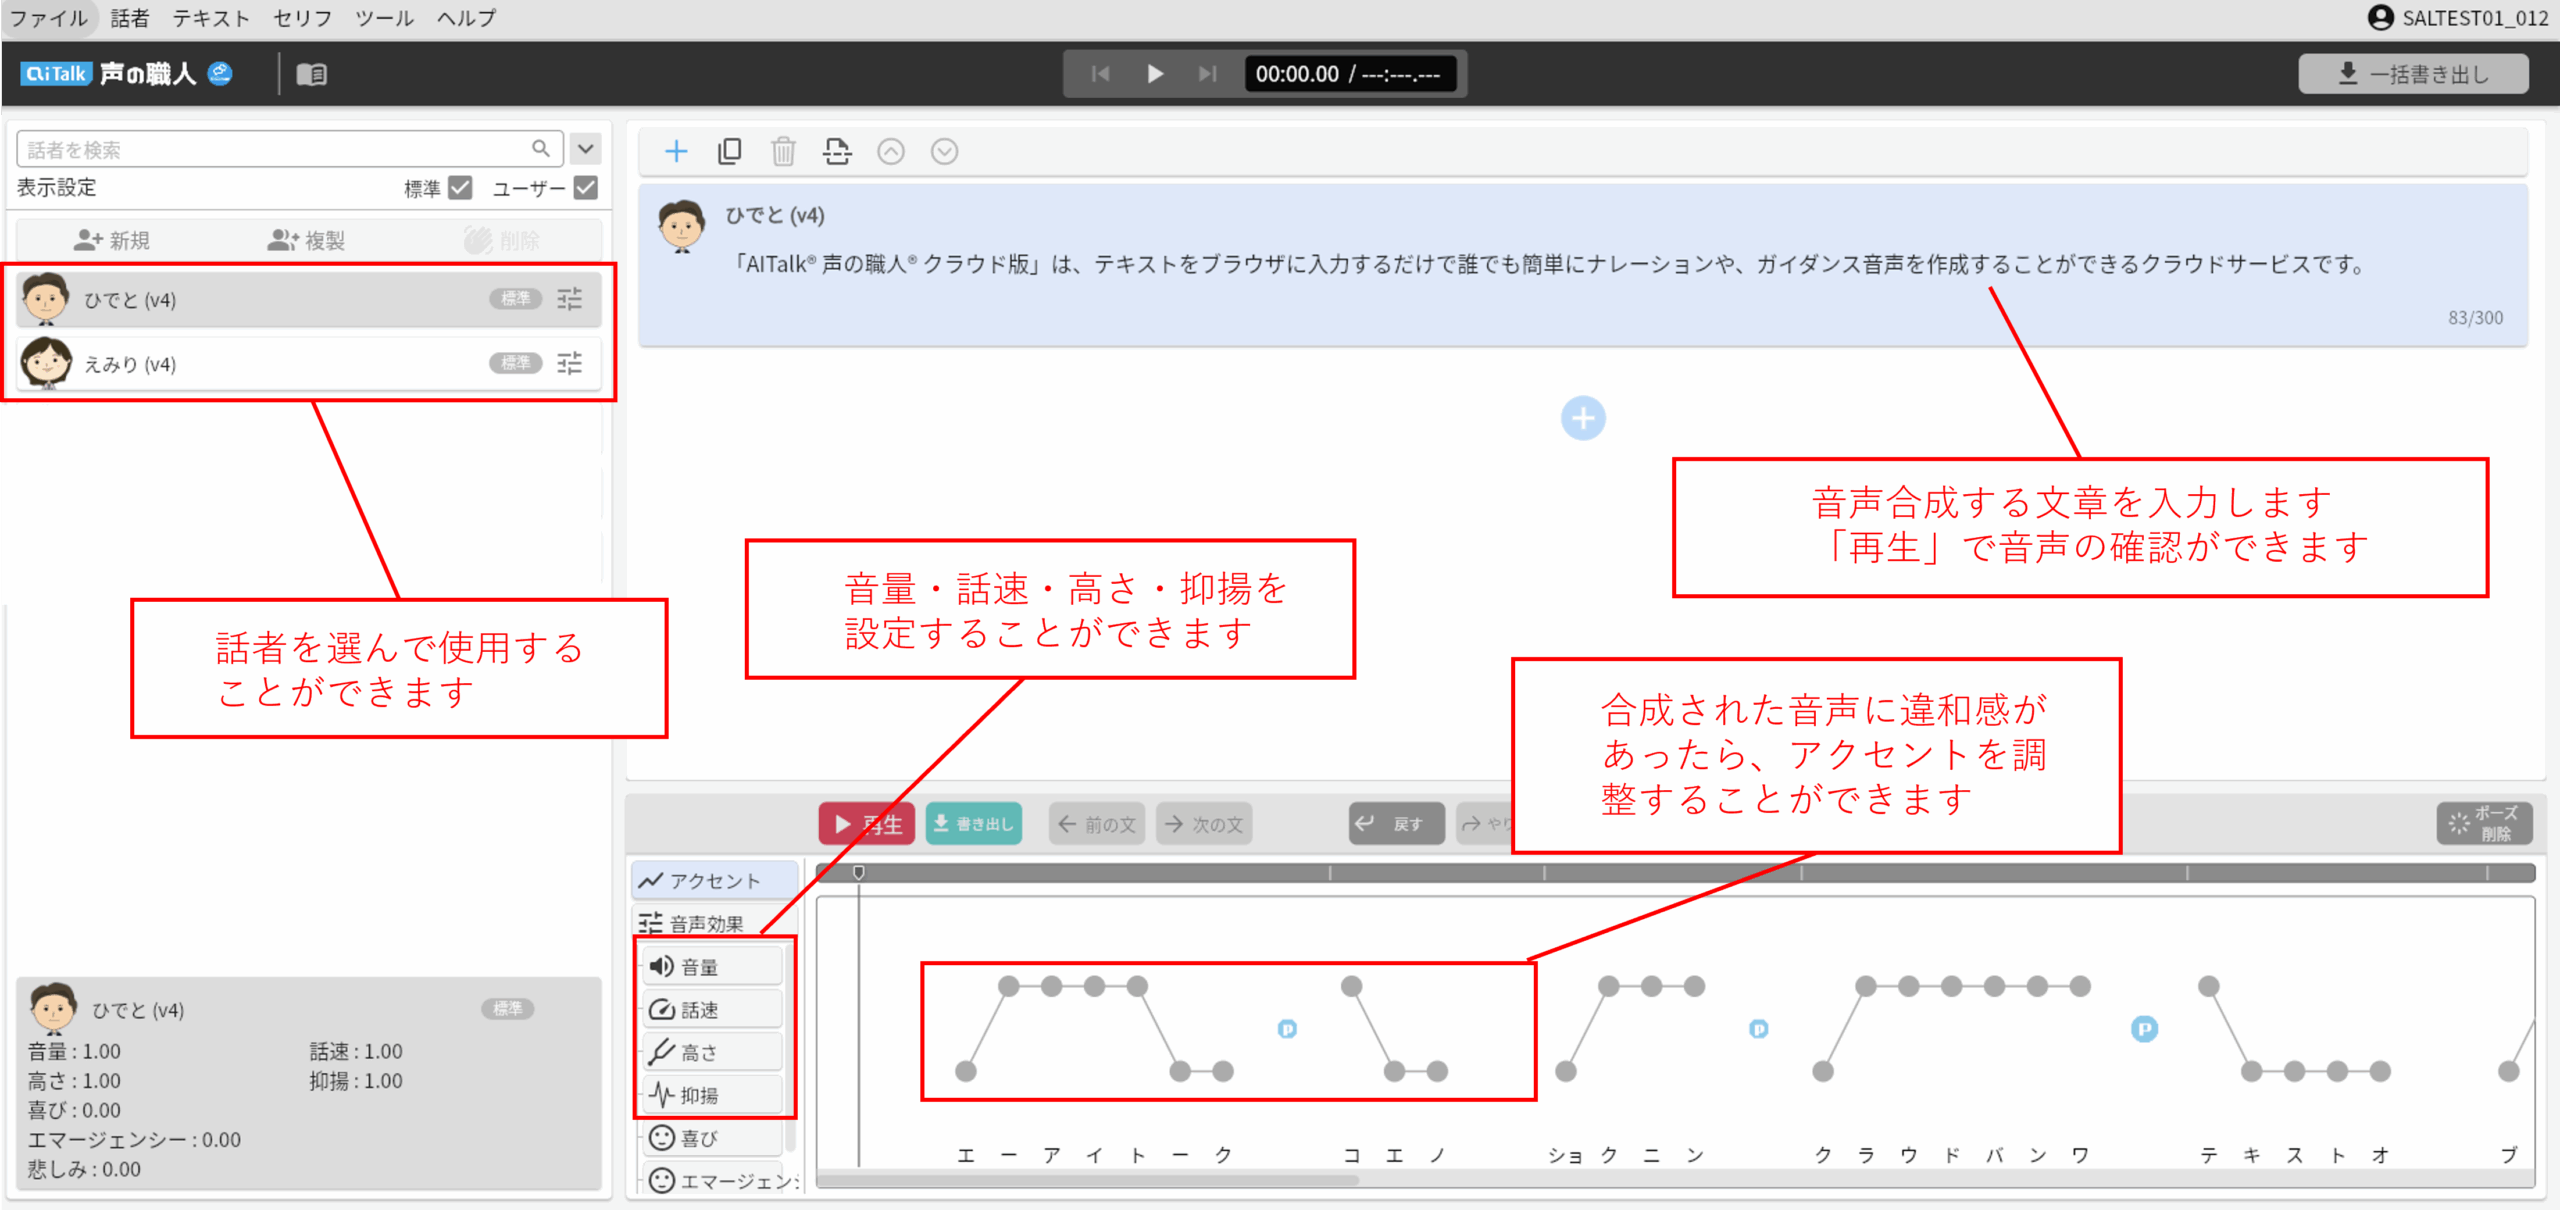This screenshot has height=1210, width=2560.
Task: Click the 一括書き出し button
Action: point(2413,74)
